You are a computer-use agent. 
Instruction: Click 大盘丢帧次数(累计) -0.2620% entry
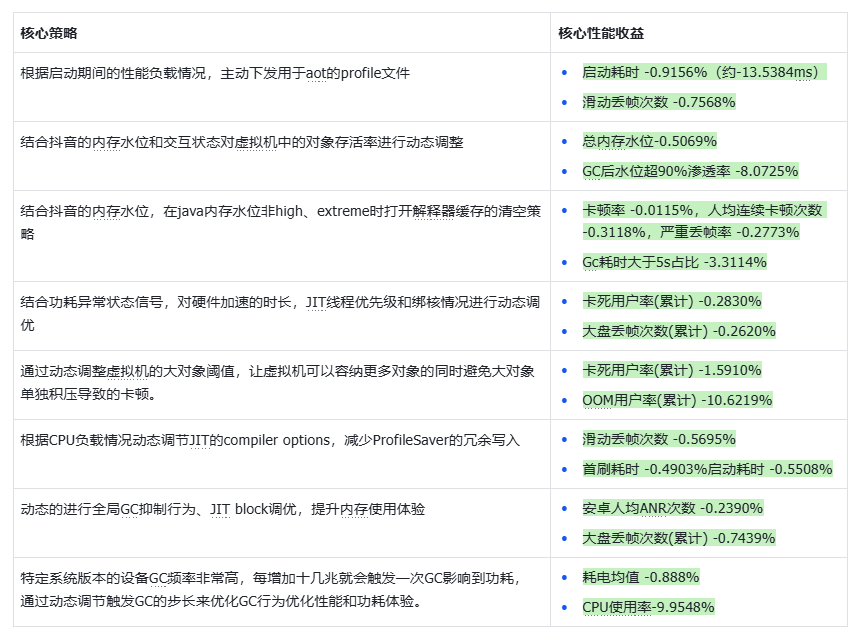click(x=679, y=331)
